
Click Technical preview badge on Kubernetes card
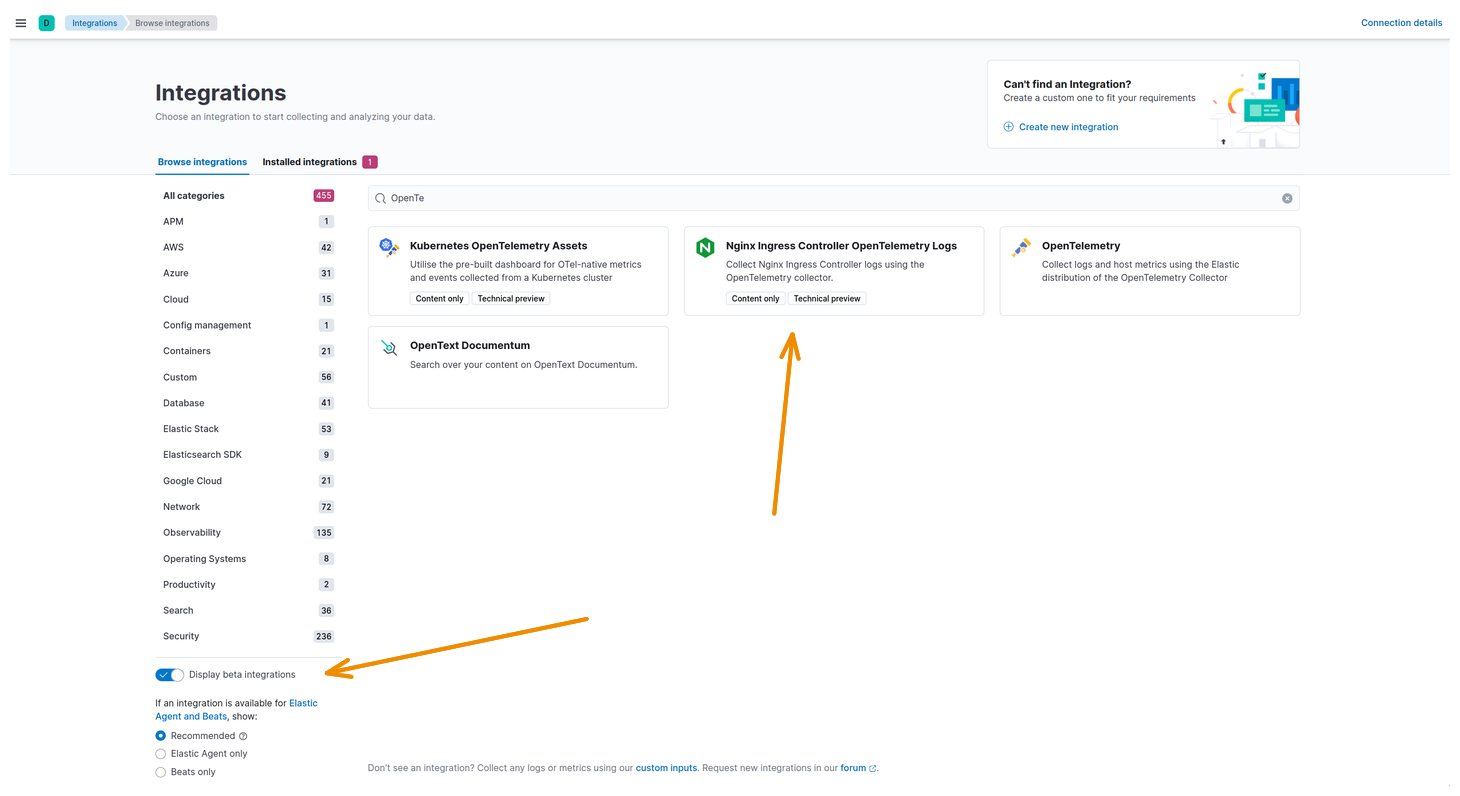(511, 299)
